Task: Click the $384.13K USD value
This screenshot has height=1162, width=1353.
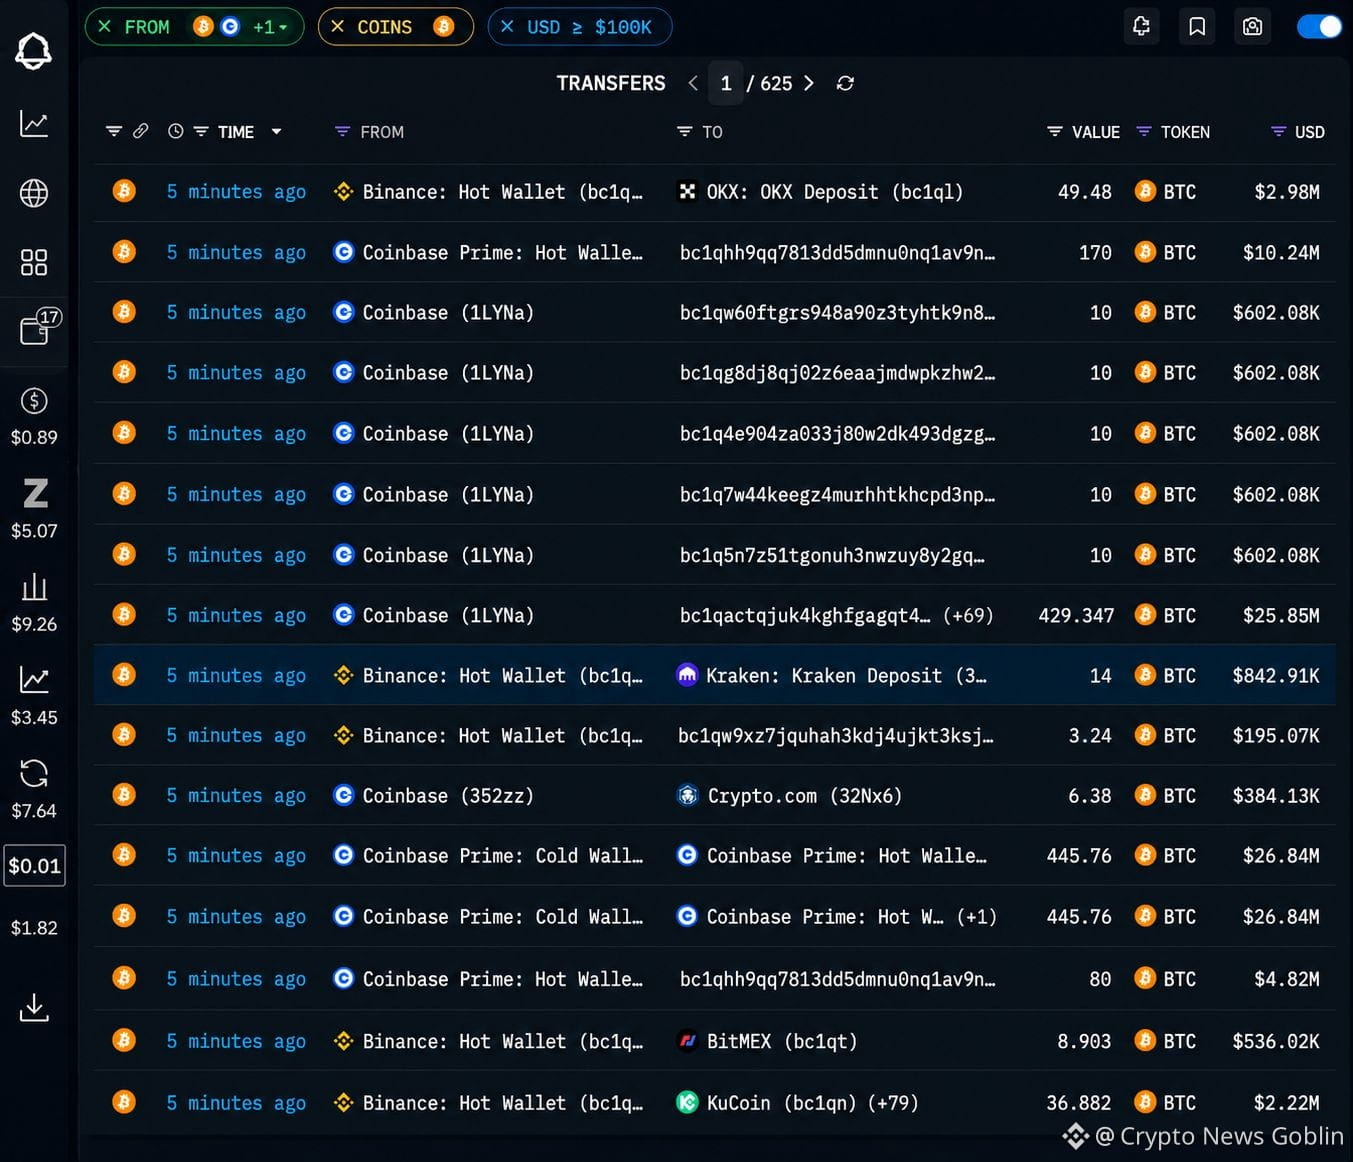Action: [x=1276, y=795]
